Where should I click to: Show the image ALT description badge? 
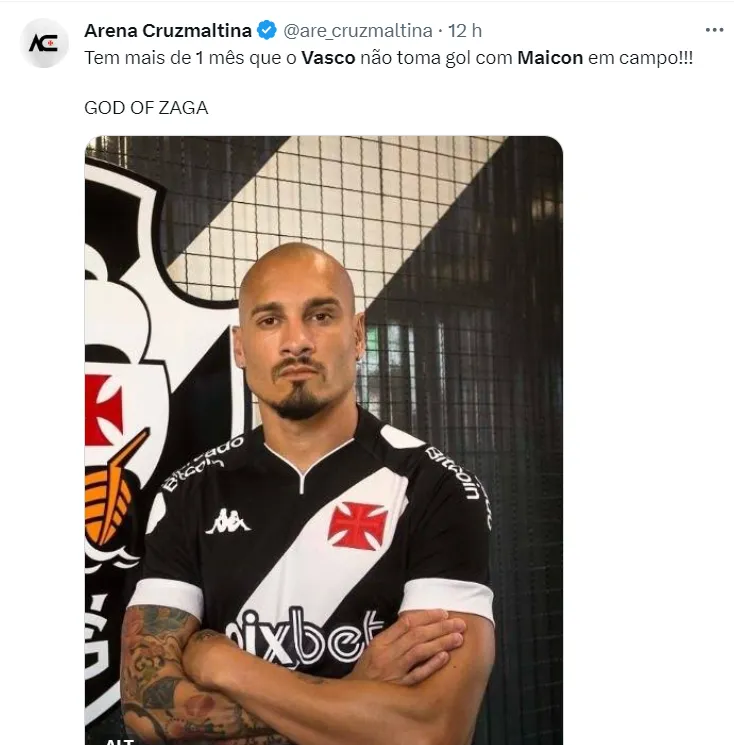tap(120, 740)
